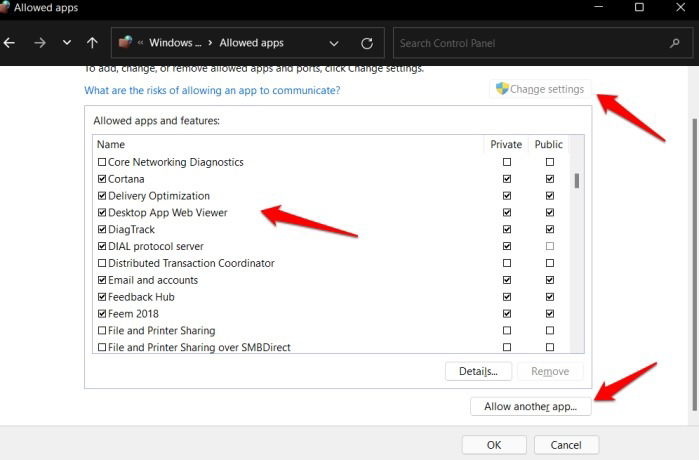699x460 pixels.
Task: Click the Public column header
Action: click(548, 144)
